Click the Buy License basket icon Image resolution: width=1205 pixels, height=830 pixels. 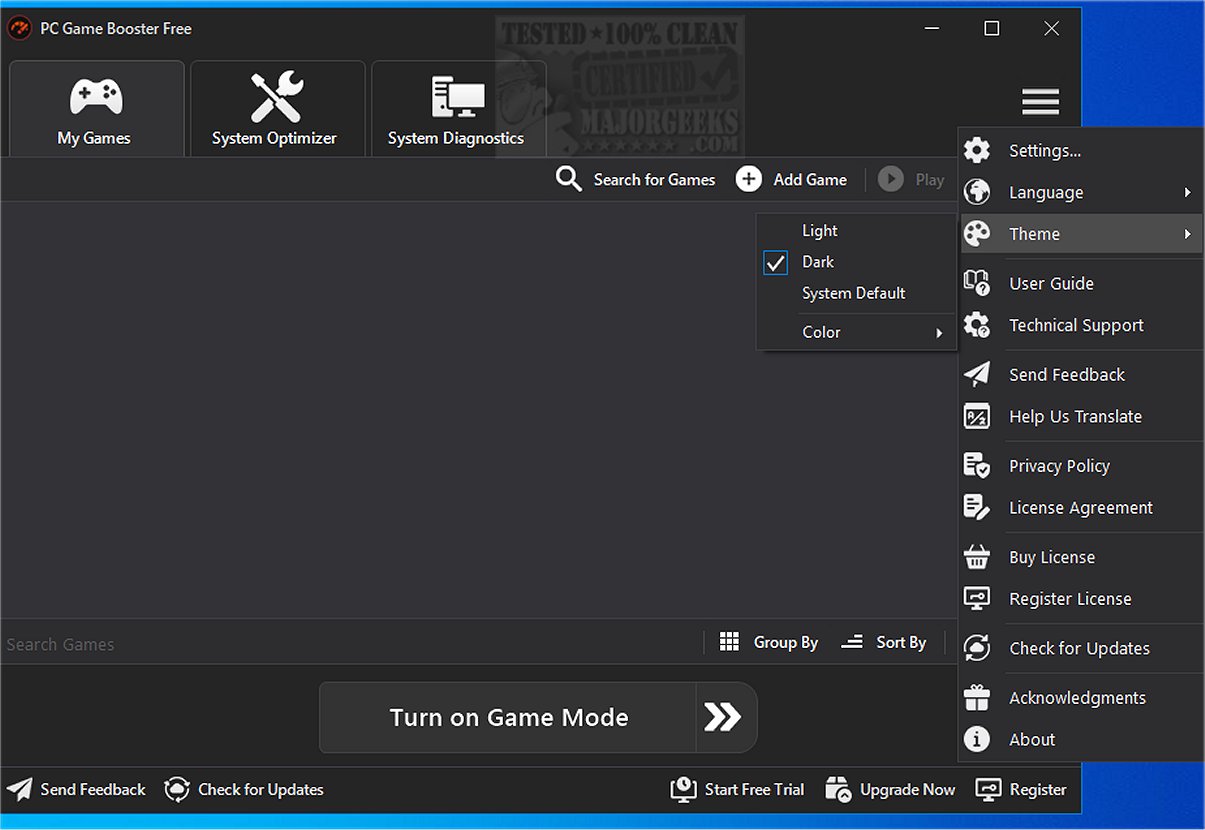click(977, 557)
